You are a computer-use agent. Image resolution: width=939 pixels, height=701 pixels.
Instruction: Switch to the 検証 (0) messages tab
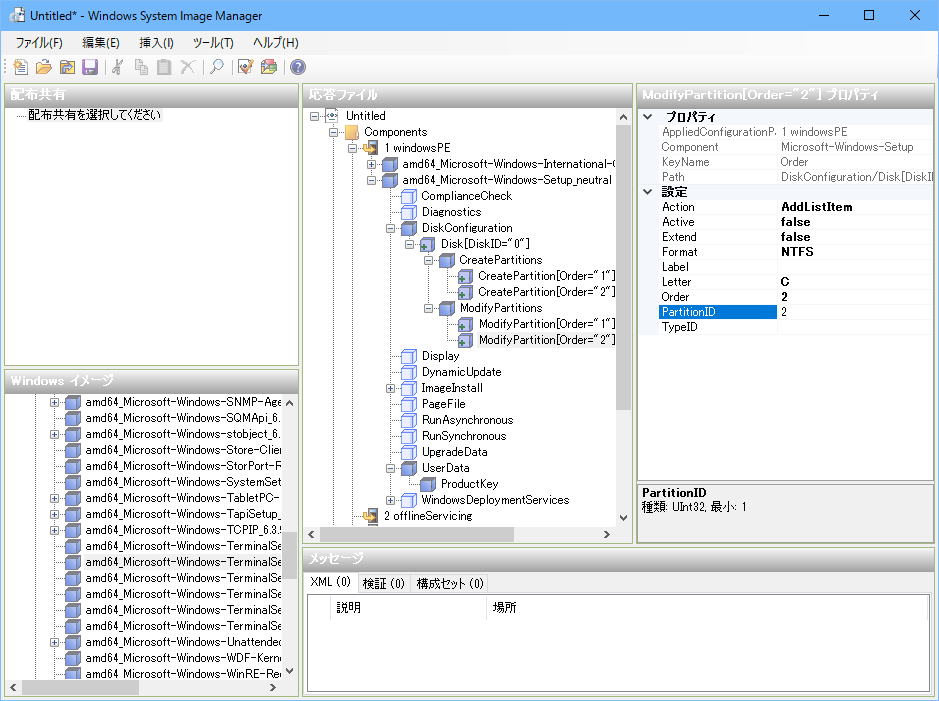point(383,583)
